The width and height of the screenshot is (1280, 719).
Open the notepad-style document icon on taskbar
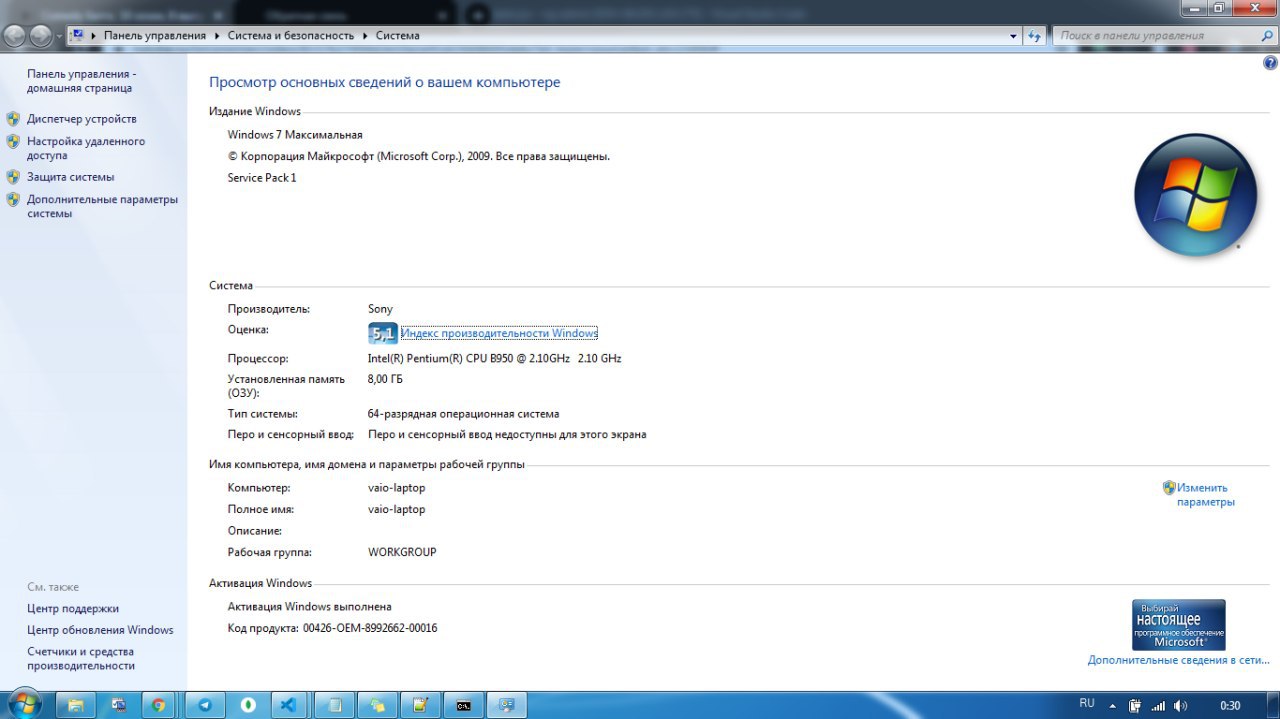pyautogui.click(x=336, y=705)
